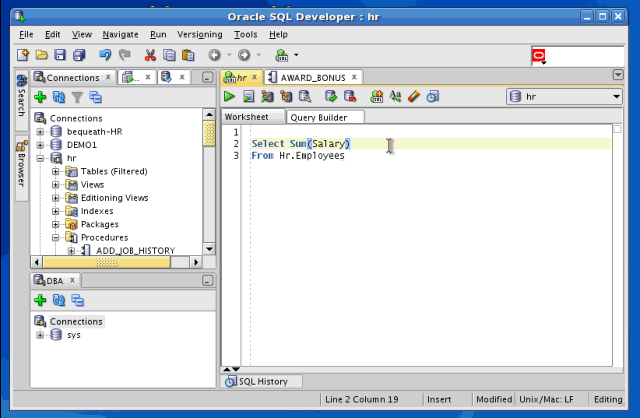Viewport: 640px width, 418px height.
Task: Save using the single floppy disk icon
Action: point(60,55)
